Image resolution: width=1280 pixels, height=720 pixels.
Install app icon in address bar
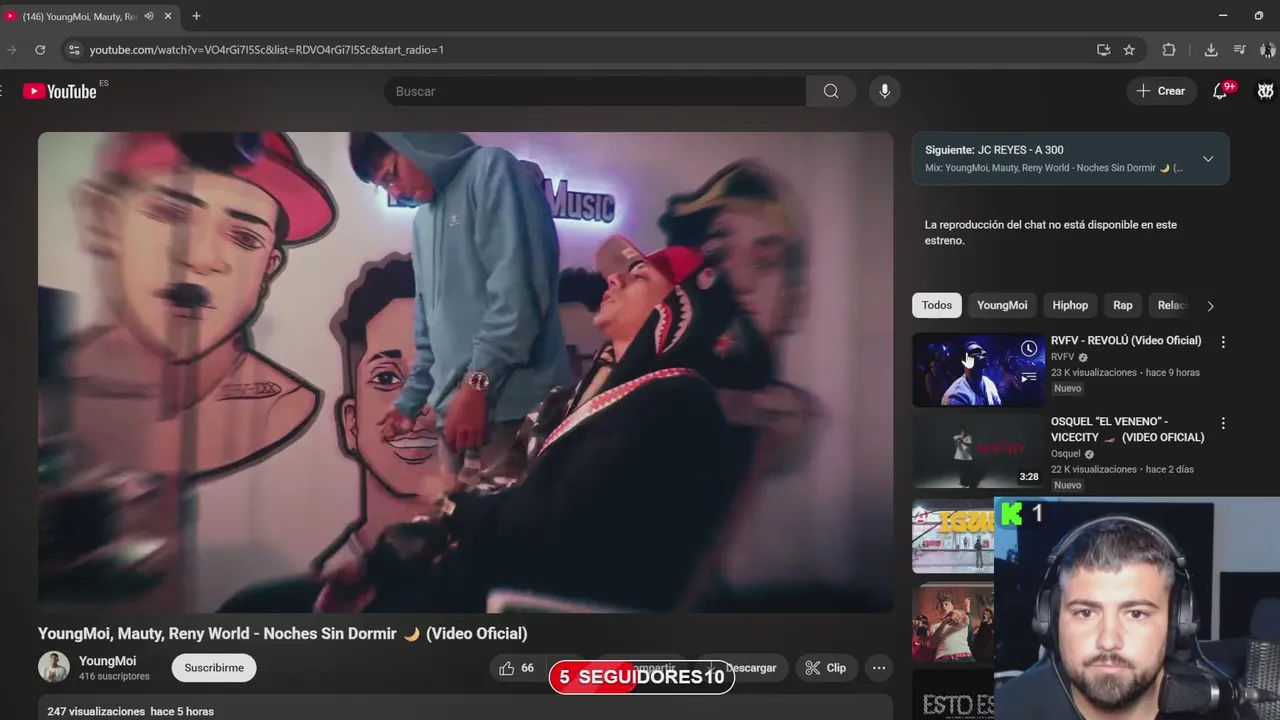1103,49
